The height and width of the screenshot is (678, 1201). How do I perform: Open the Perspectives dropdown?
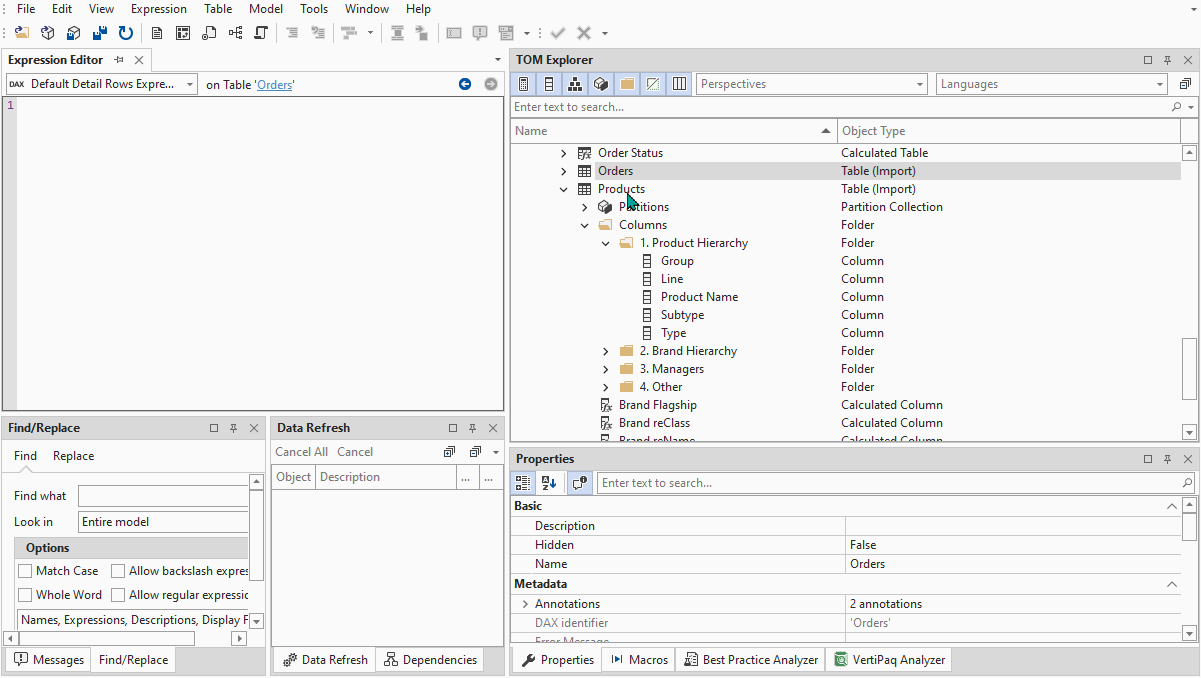pyautogui.click(x=921, y=84)
